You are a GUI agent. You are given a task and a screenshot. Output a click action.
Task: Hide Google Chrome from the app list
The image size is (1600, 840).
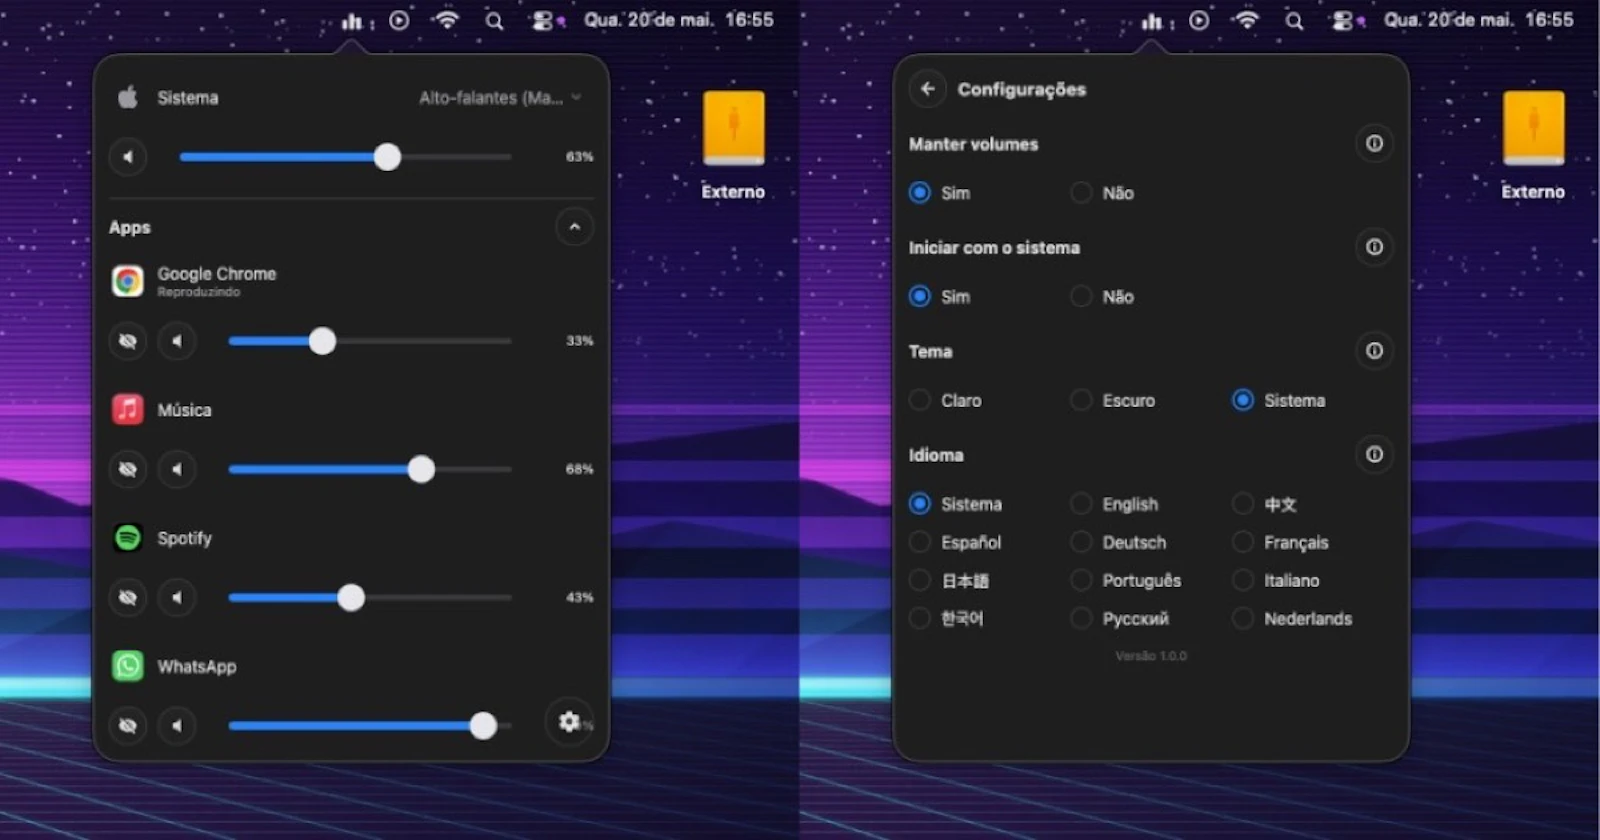(128, 341)
